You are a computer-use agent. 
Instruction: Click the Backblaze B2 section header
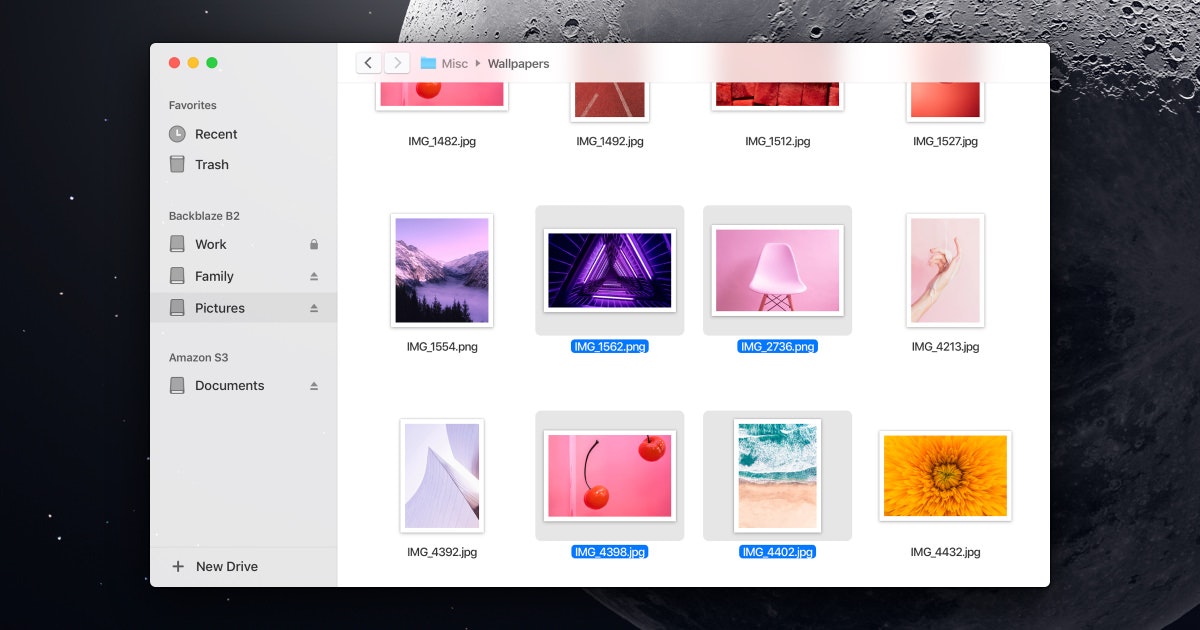click(204, 216)
